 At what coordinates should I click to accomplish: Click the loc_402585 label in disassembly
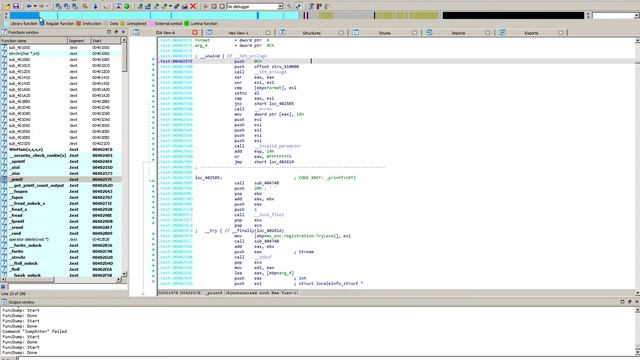pyautogui.click(x=208, y=178)
